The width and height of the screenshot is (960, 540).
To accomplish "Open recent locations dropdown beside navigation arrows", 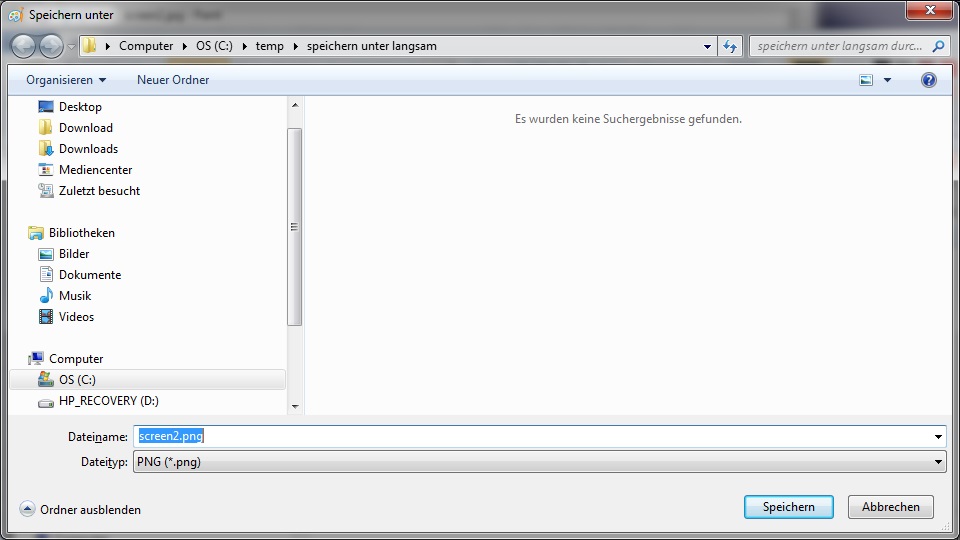I will [71, 47].
